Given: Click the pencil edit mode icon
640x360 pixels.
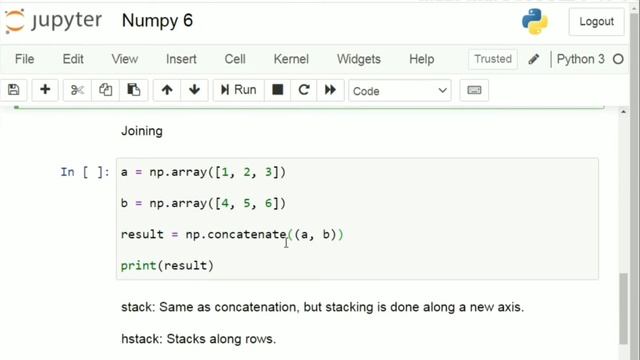Looking at the screenshot, I should pyautogui.click(x=533, y=59).
